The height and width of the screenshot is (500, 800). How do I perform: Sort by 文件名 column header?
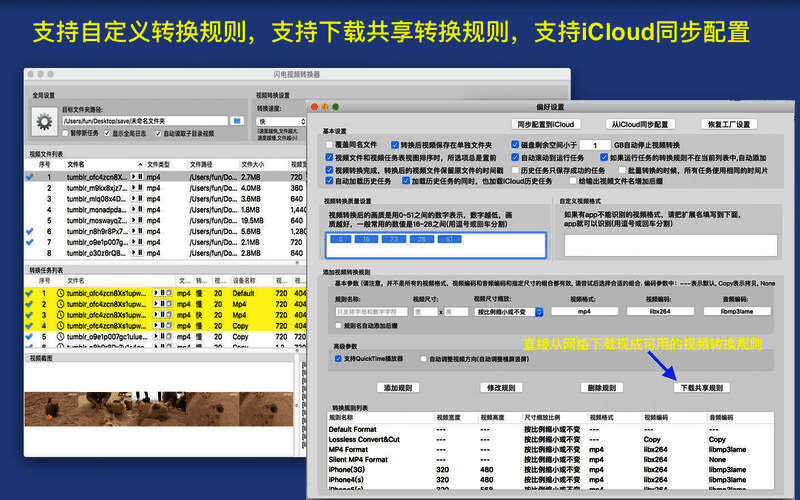(76, 164)
